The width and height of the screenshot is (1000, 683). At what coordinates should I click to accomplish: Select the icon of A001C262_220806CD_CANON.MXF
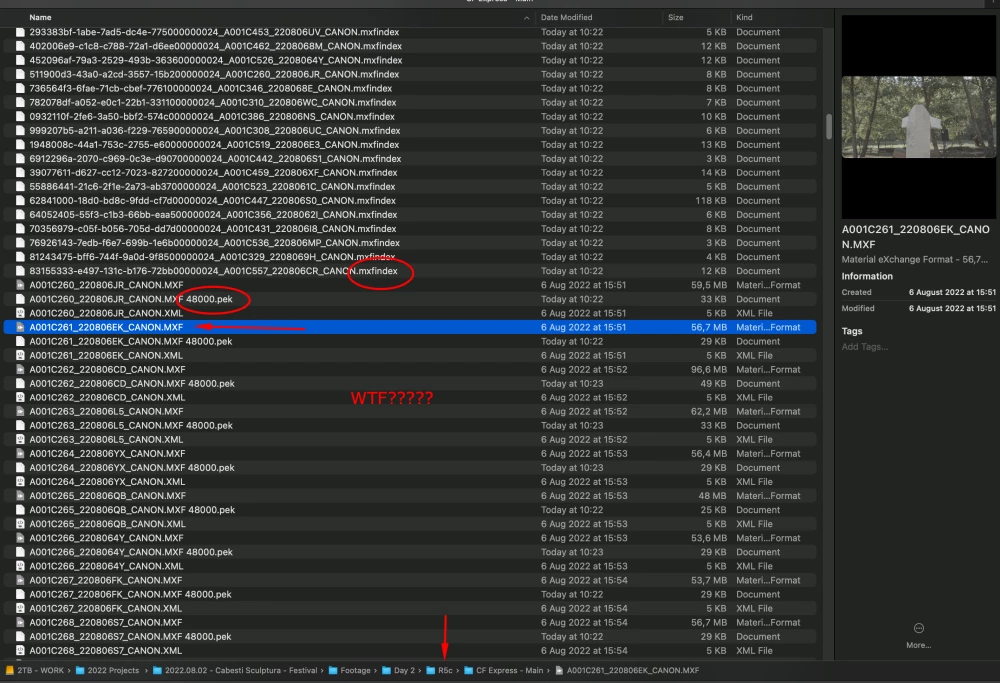(x=20, y=369)
